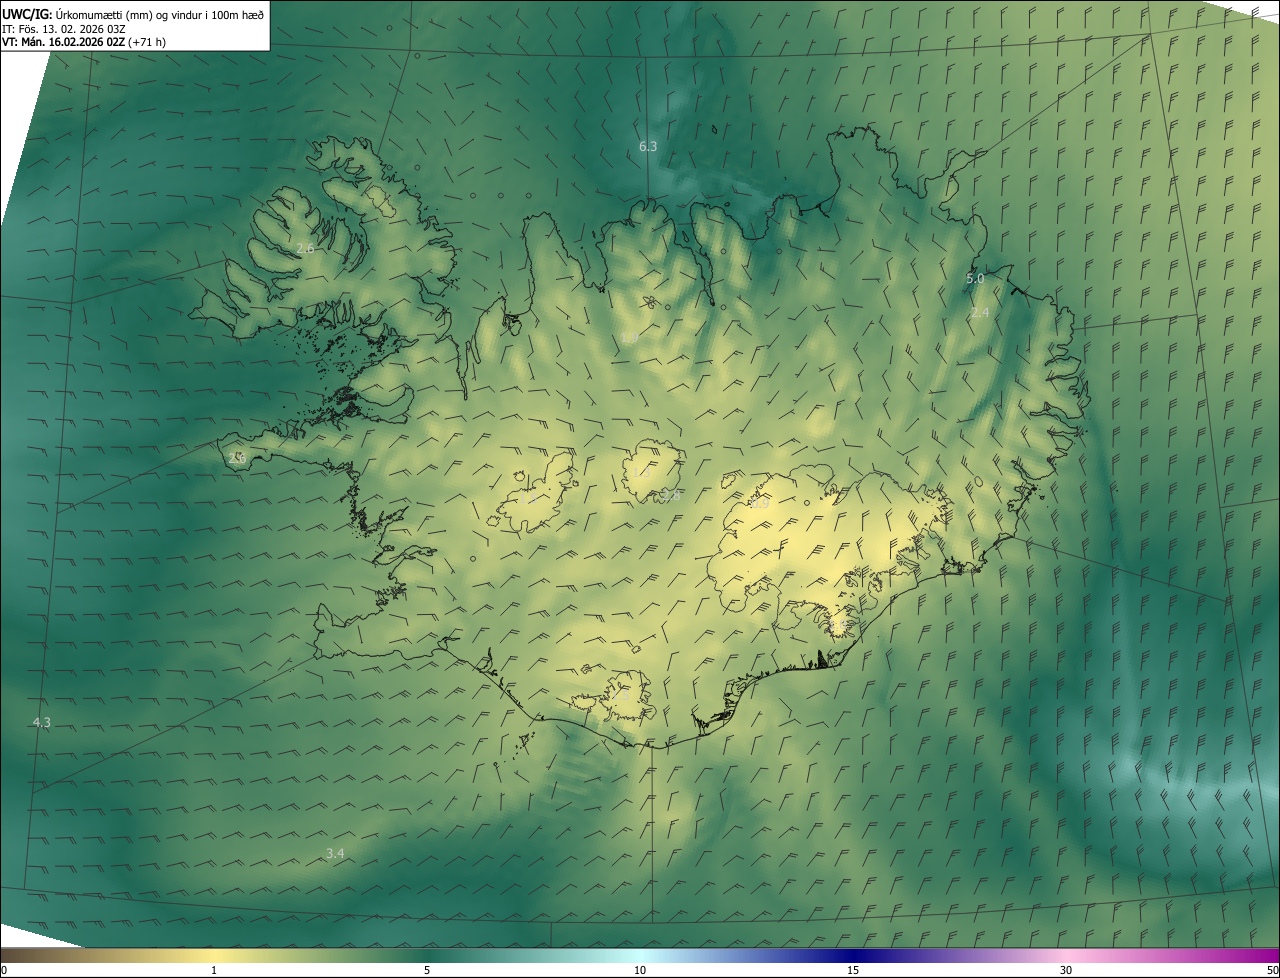
Task: Click the 2.4 value in the east
Action: coord(980,313)
